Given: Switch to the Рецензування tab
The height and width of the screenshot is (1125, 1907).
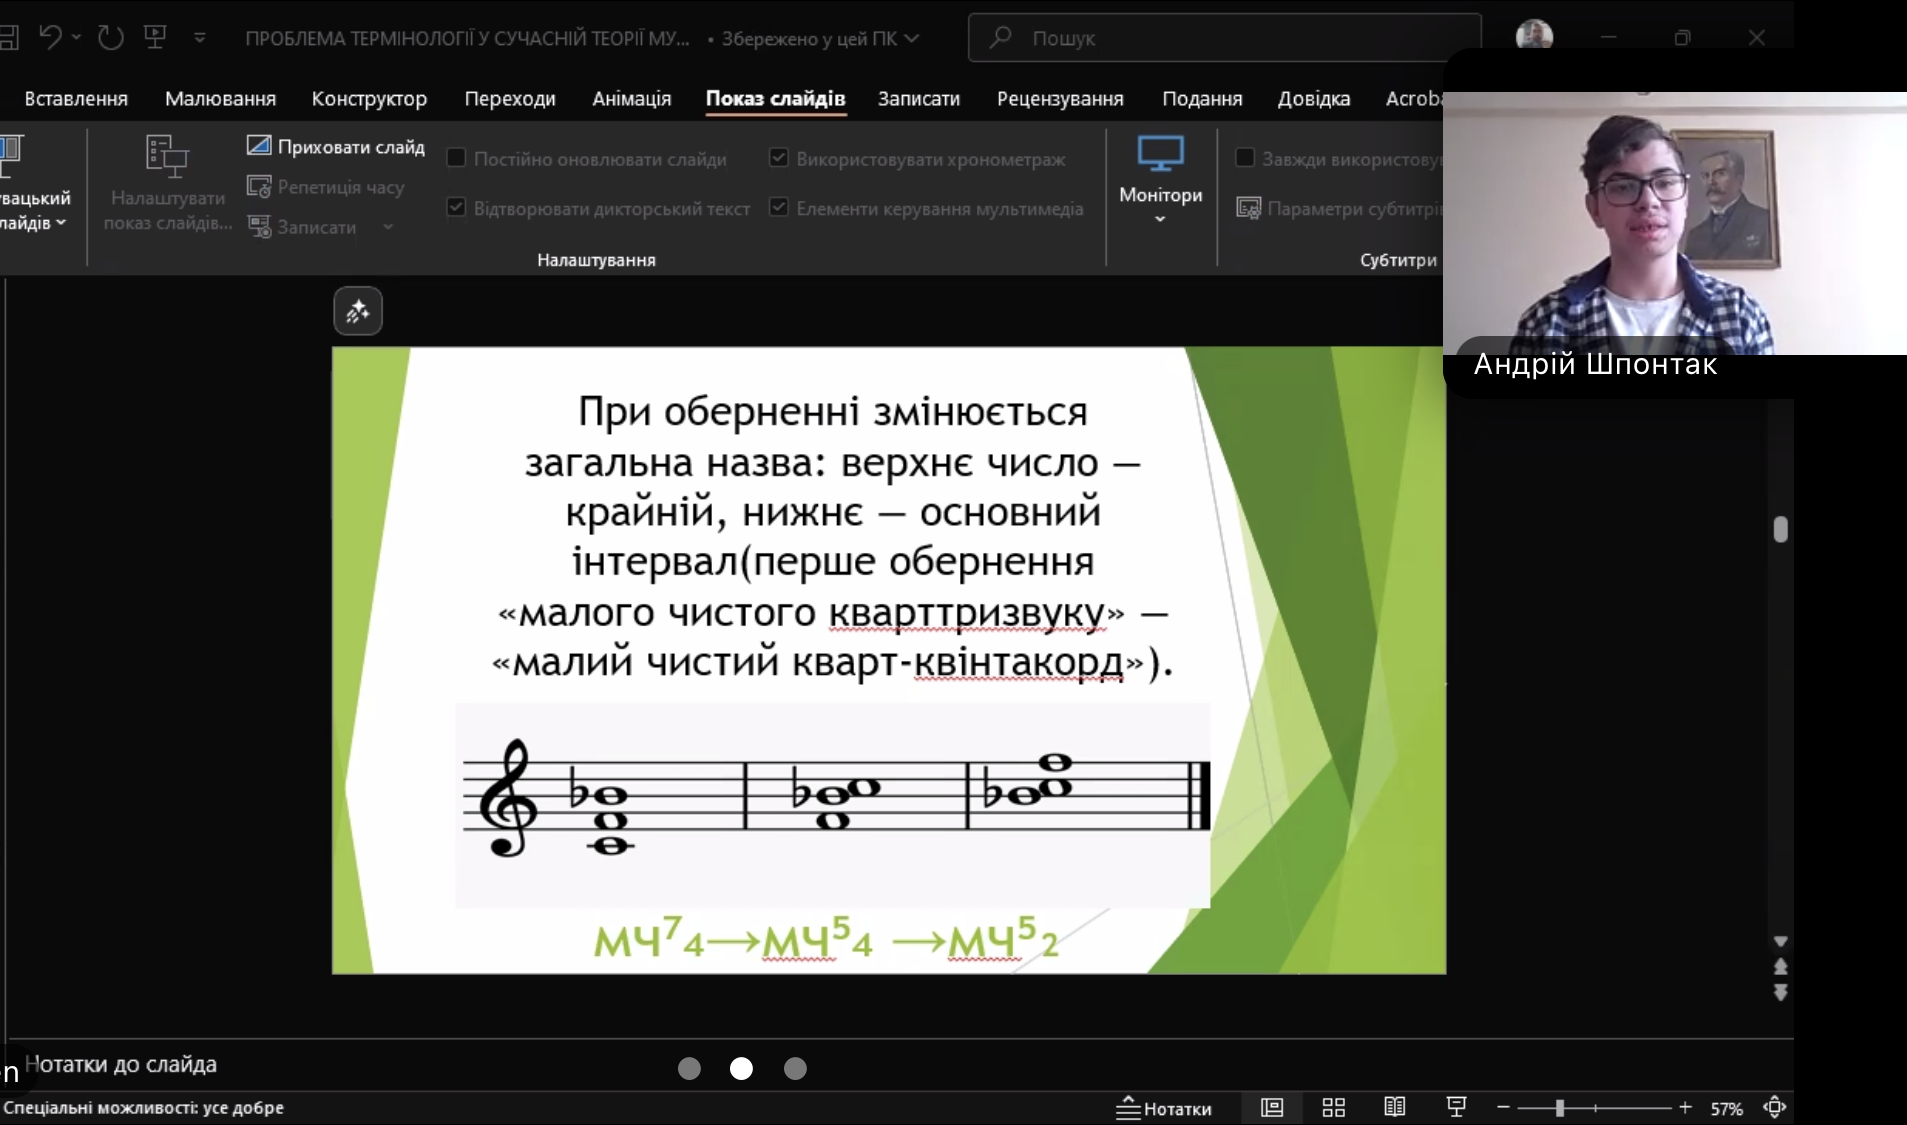Looking at the screenshot, I should click(1060, 98).
